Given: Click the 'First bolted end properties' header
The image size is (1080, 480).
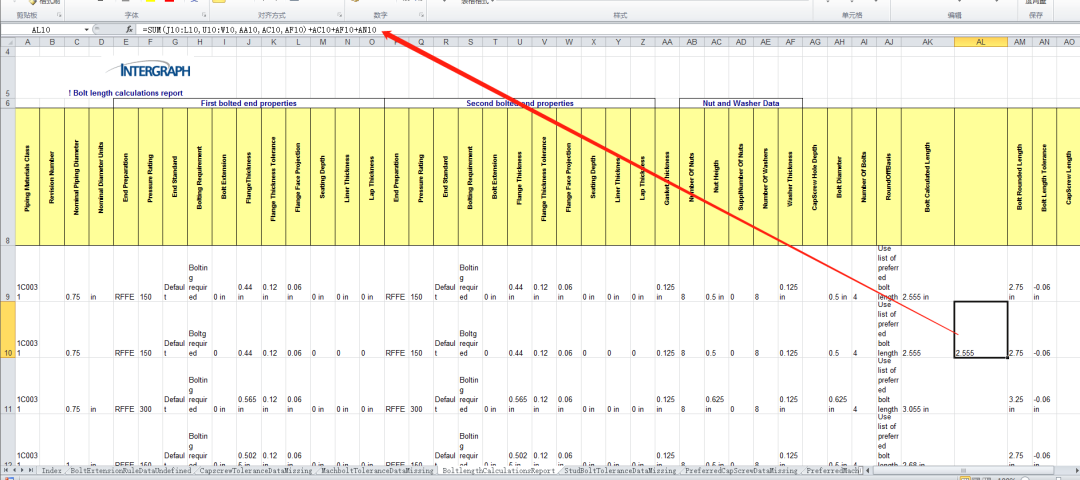Looking at the screenshot, I should pos(249,103).
